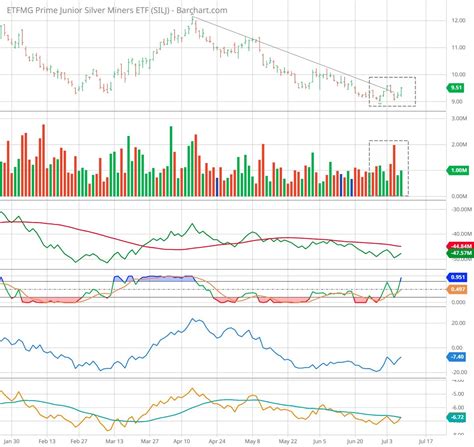The image size is (474, 447).
Task: Select the Apr 24 date label
Action: click(217, 441)
